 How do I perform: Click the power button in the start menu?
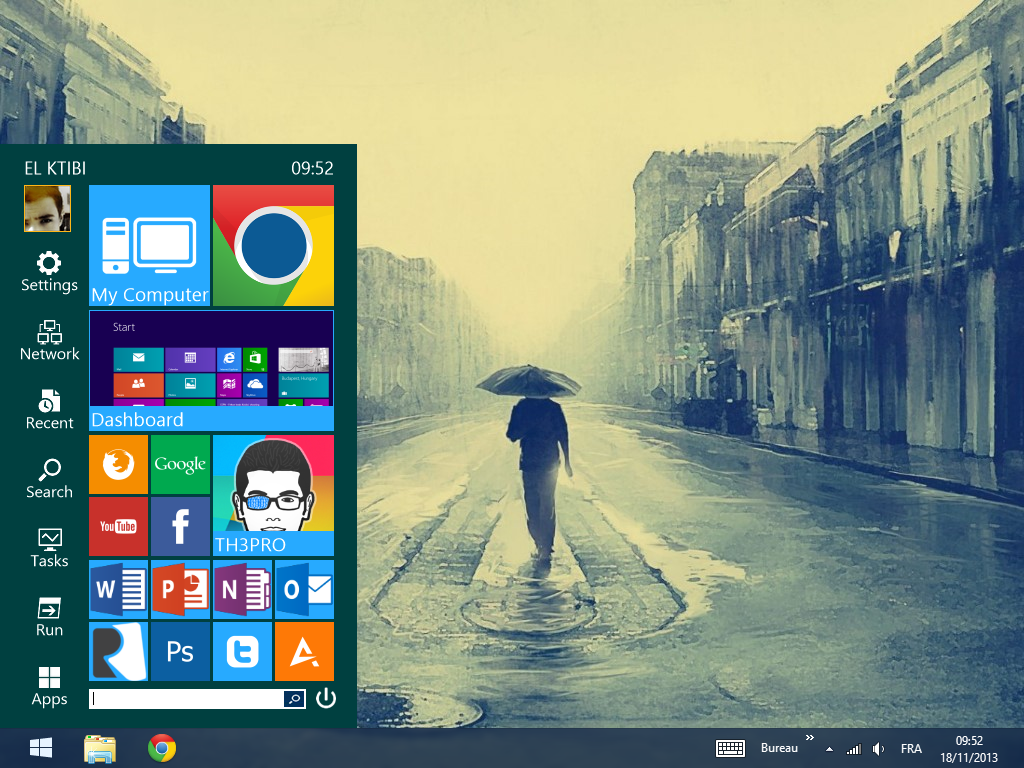coord(326,699)
